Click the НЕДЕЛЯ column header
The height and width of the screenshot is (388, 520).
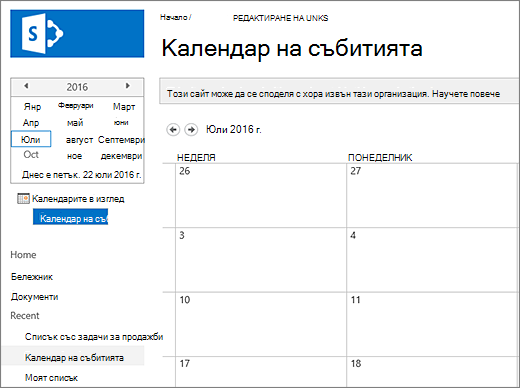(196, 157)
